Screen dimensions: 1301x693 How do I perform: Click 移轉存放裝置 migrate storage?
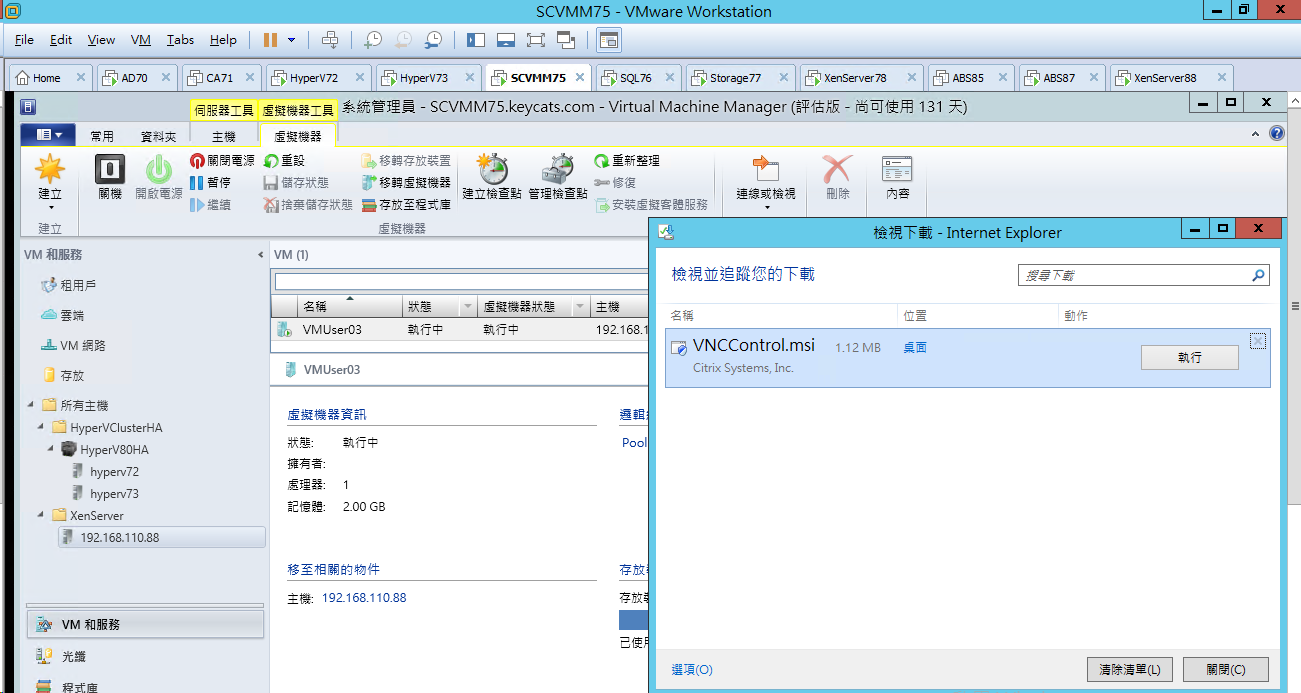[406, 161]
